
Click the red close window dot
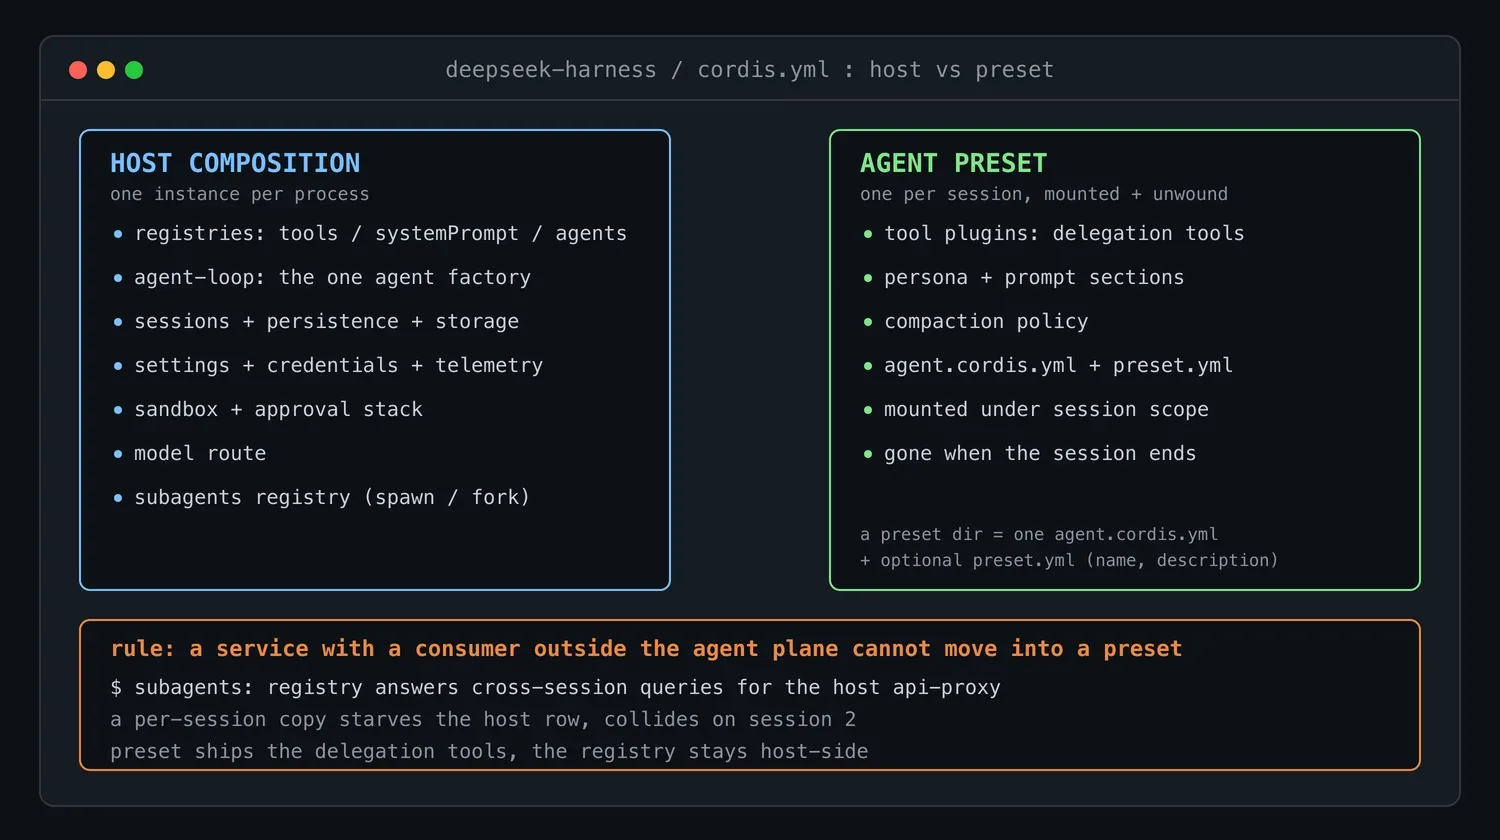pyautogui.click(x=78, y=70)
